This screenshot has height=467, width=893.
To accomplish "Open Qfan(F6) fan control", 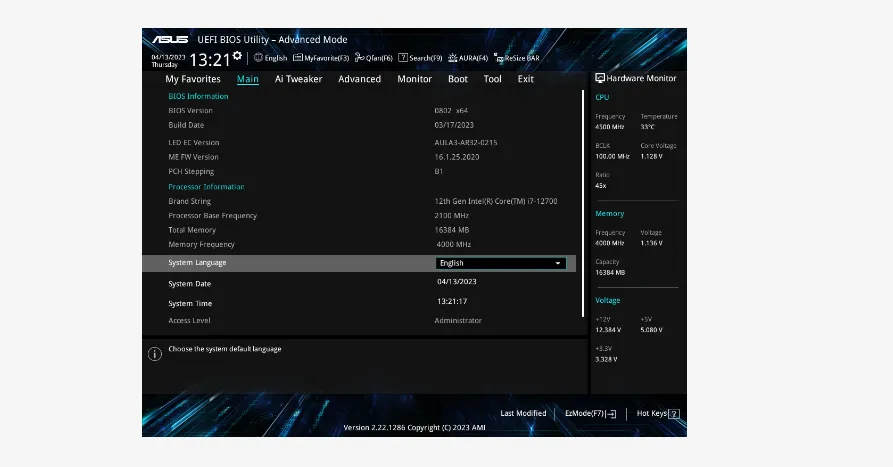I will [x=374, y=58].
